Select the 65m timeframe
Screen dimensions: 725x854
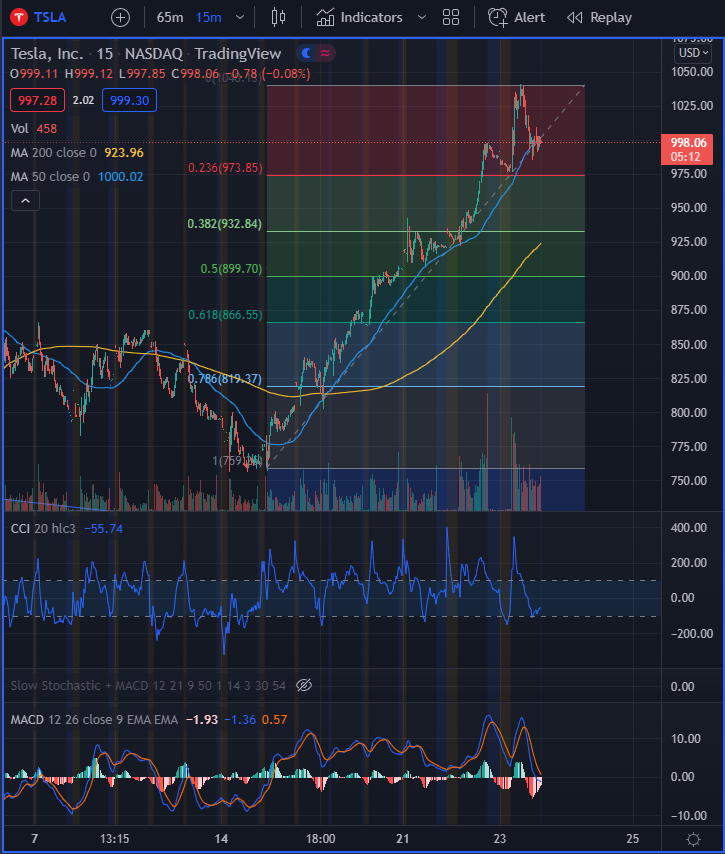(x=170, y=17)
